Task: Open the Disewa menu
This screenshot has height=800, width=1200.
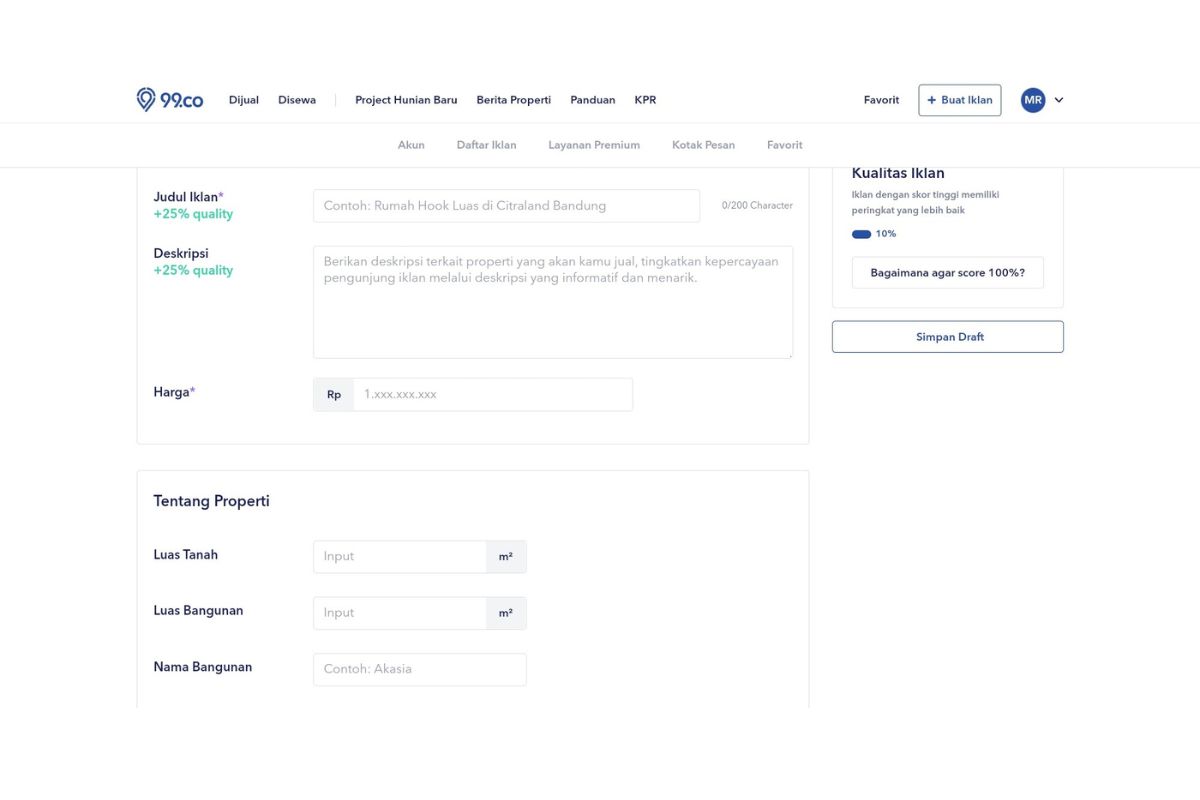Action: [297, 100]
